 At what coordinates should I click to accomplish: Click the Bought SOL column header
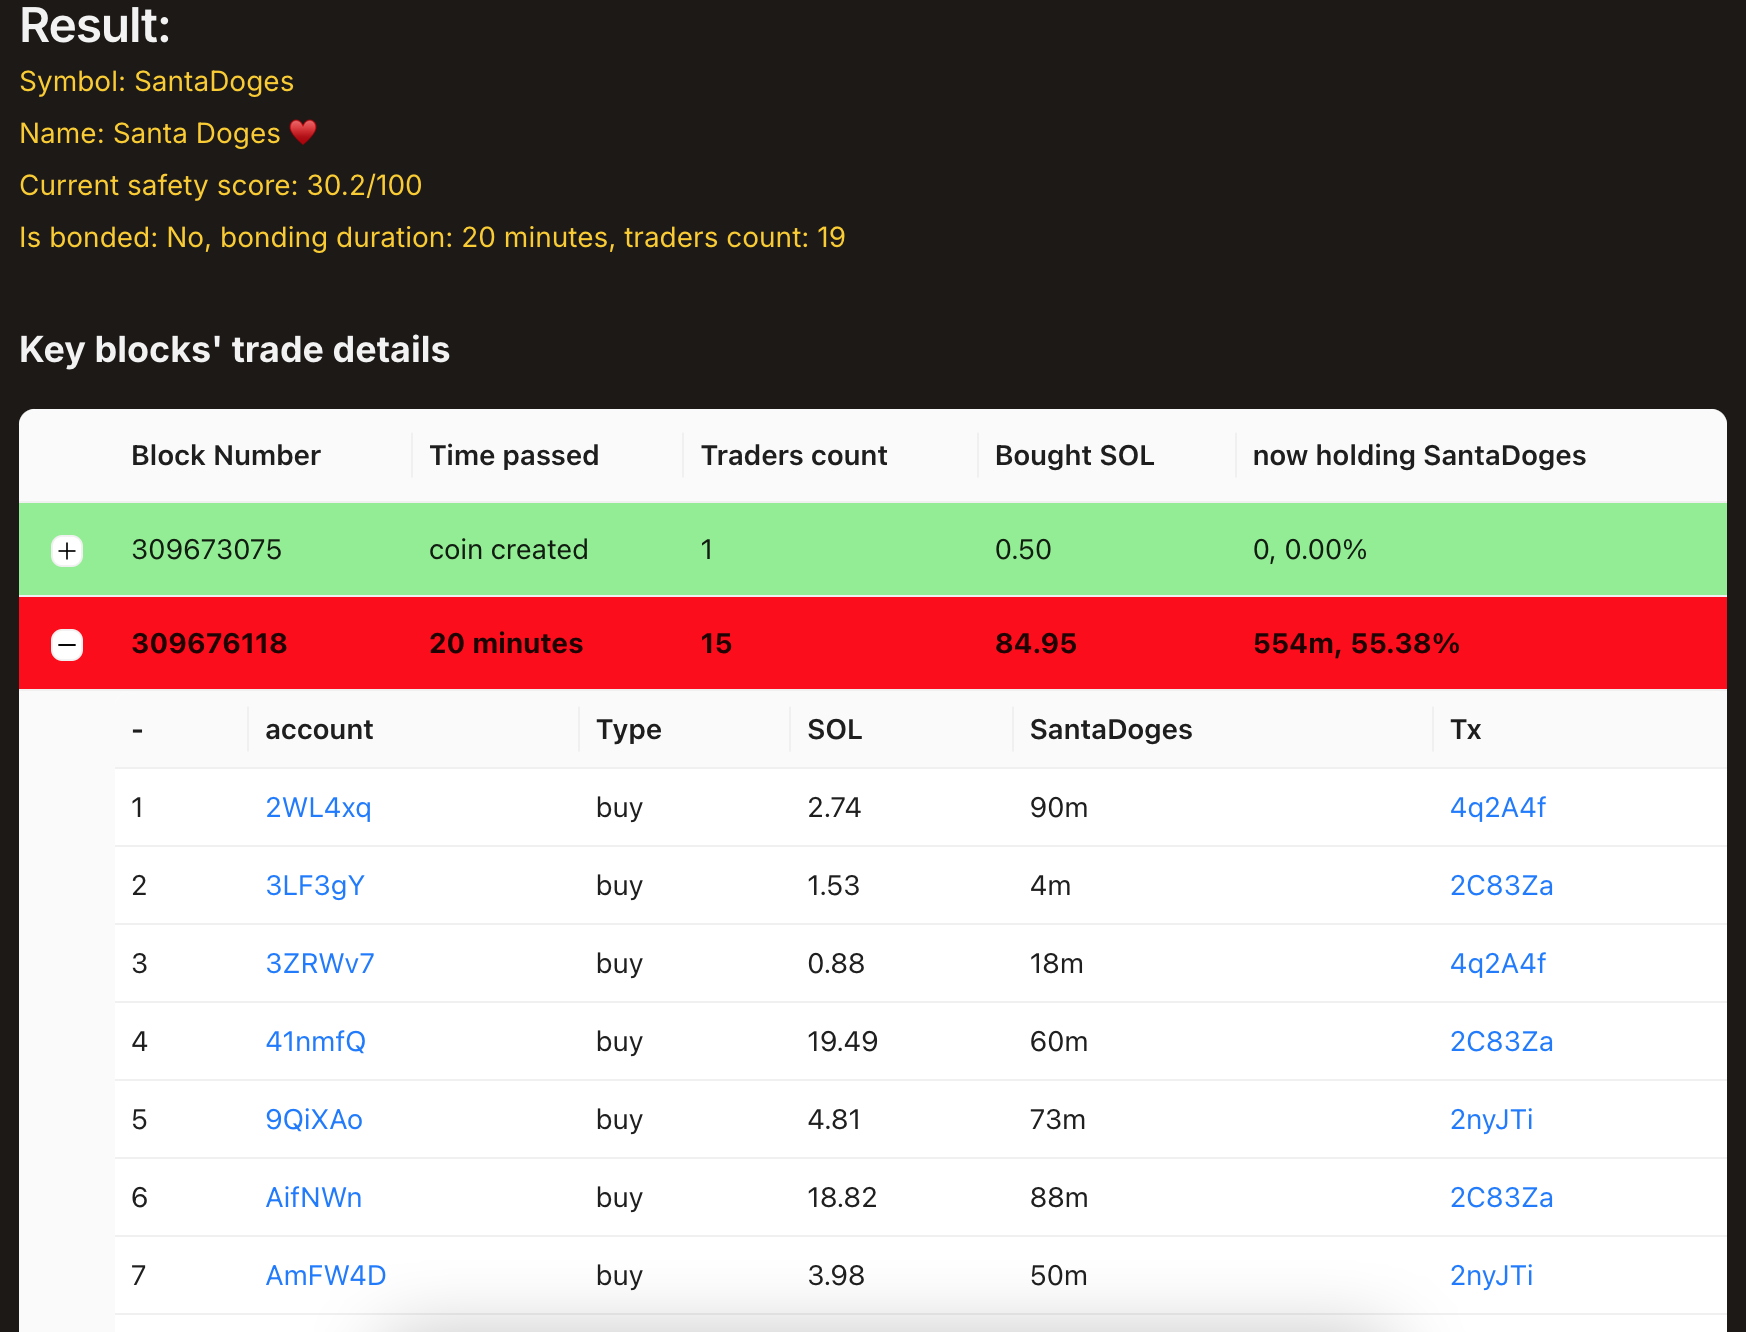pyautogui.click(x=1074, y=456)
